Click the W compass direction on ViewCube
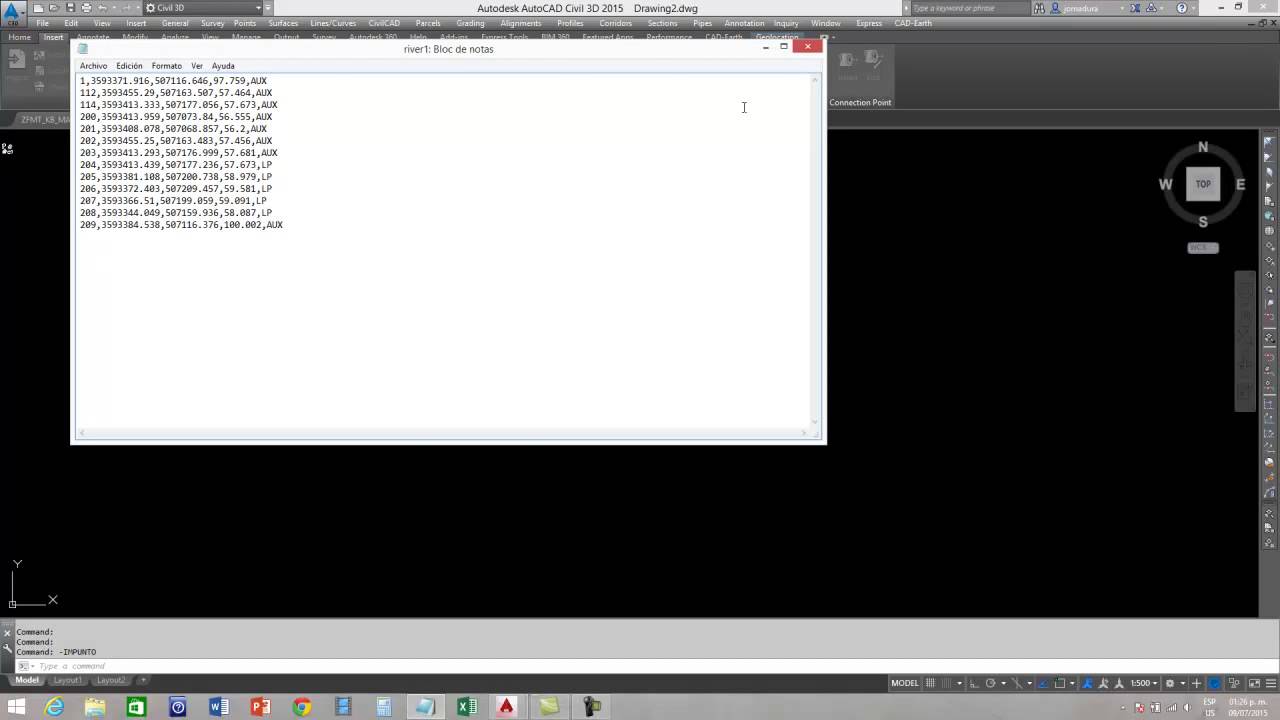The image size is (1280, 720). (1165, 184)
